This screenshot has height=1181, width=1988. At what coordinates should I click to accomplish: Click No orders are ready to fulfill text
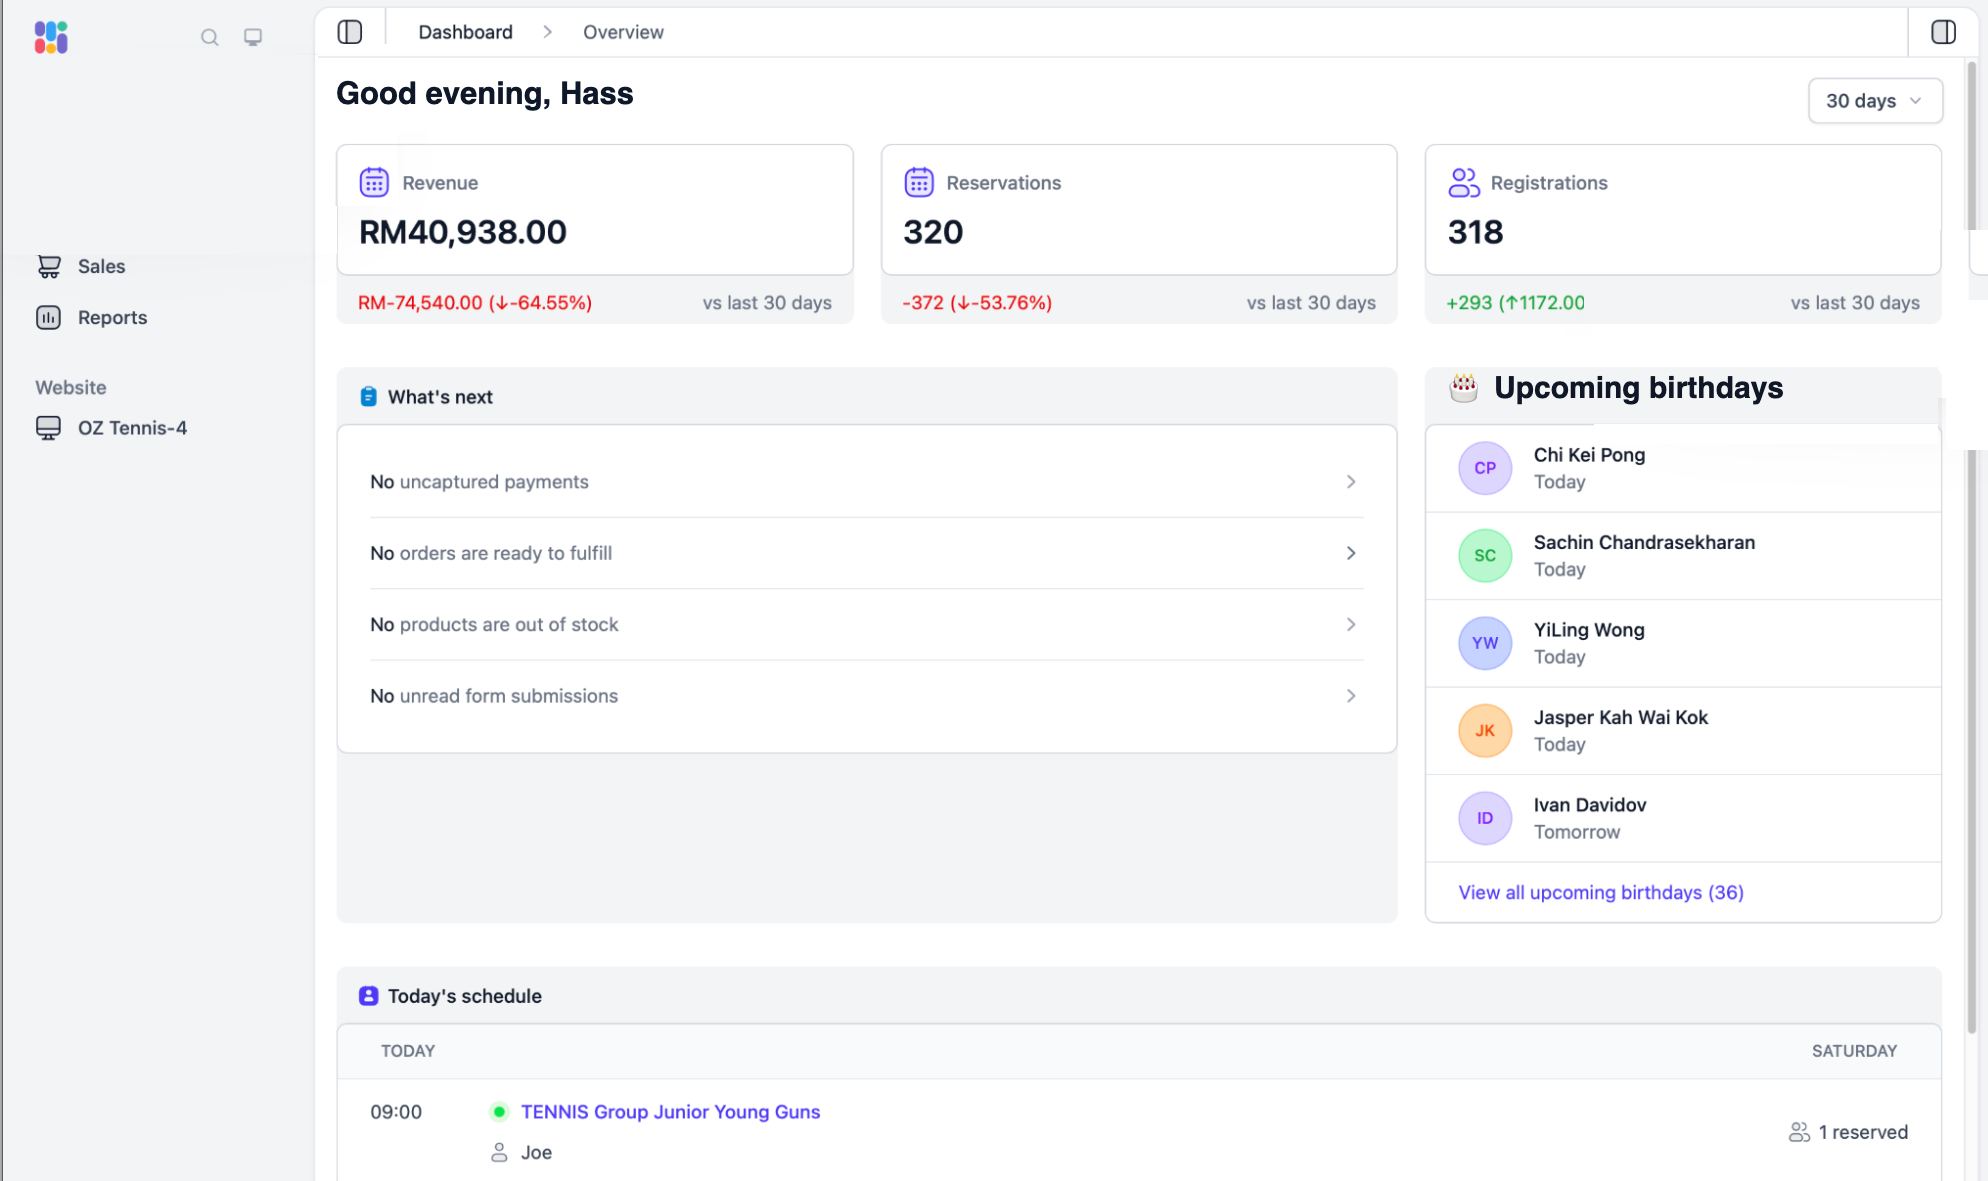(491, 553)
